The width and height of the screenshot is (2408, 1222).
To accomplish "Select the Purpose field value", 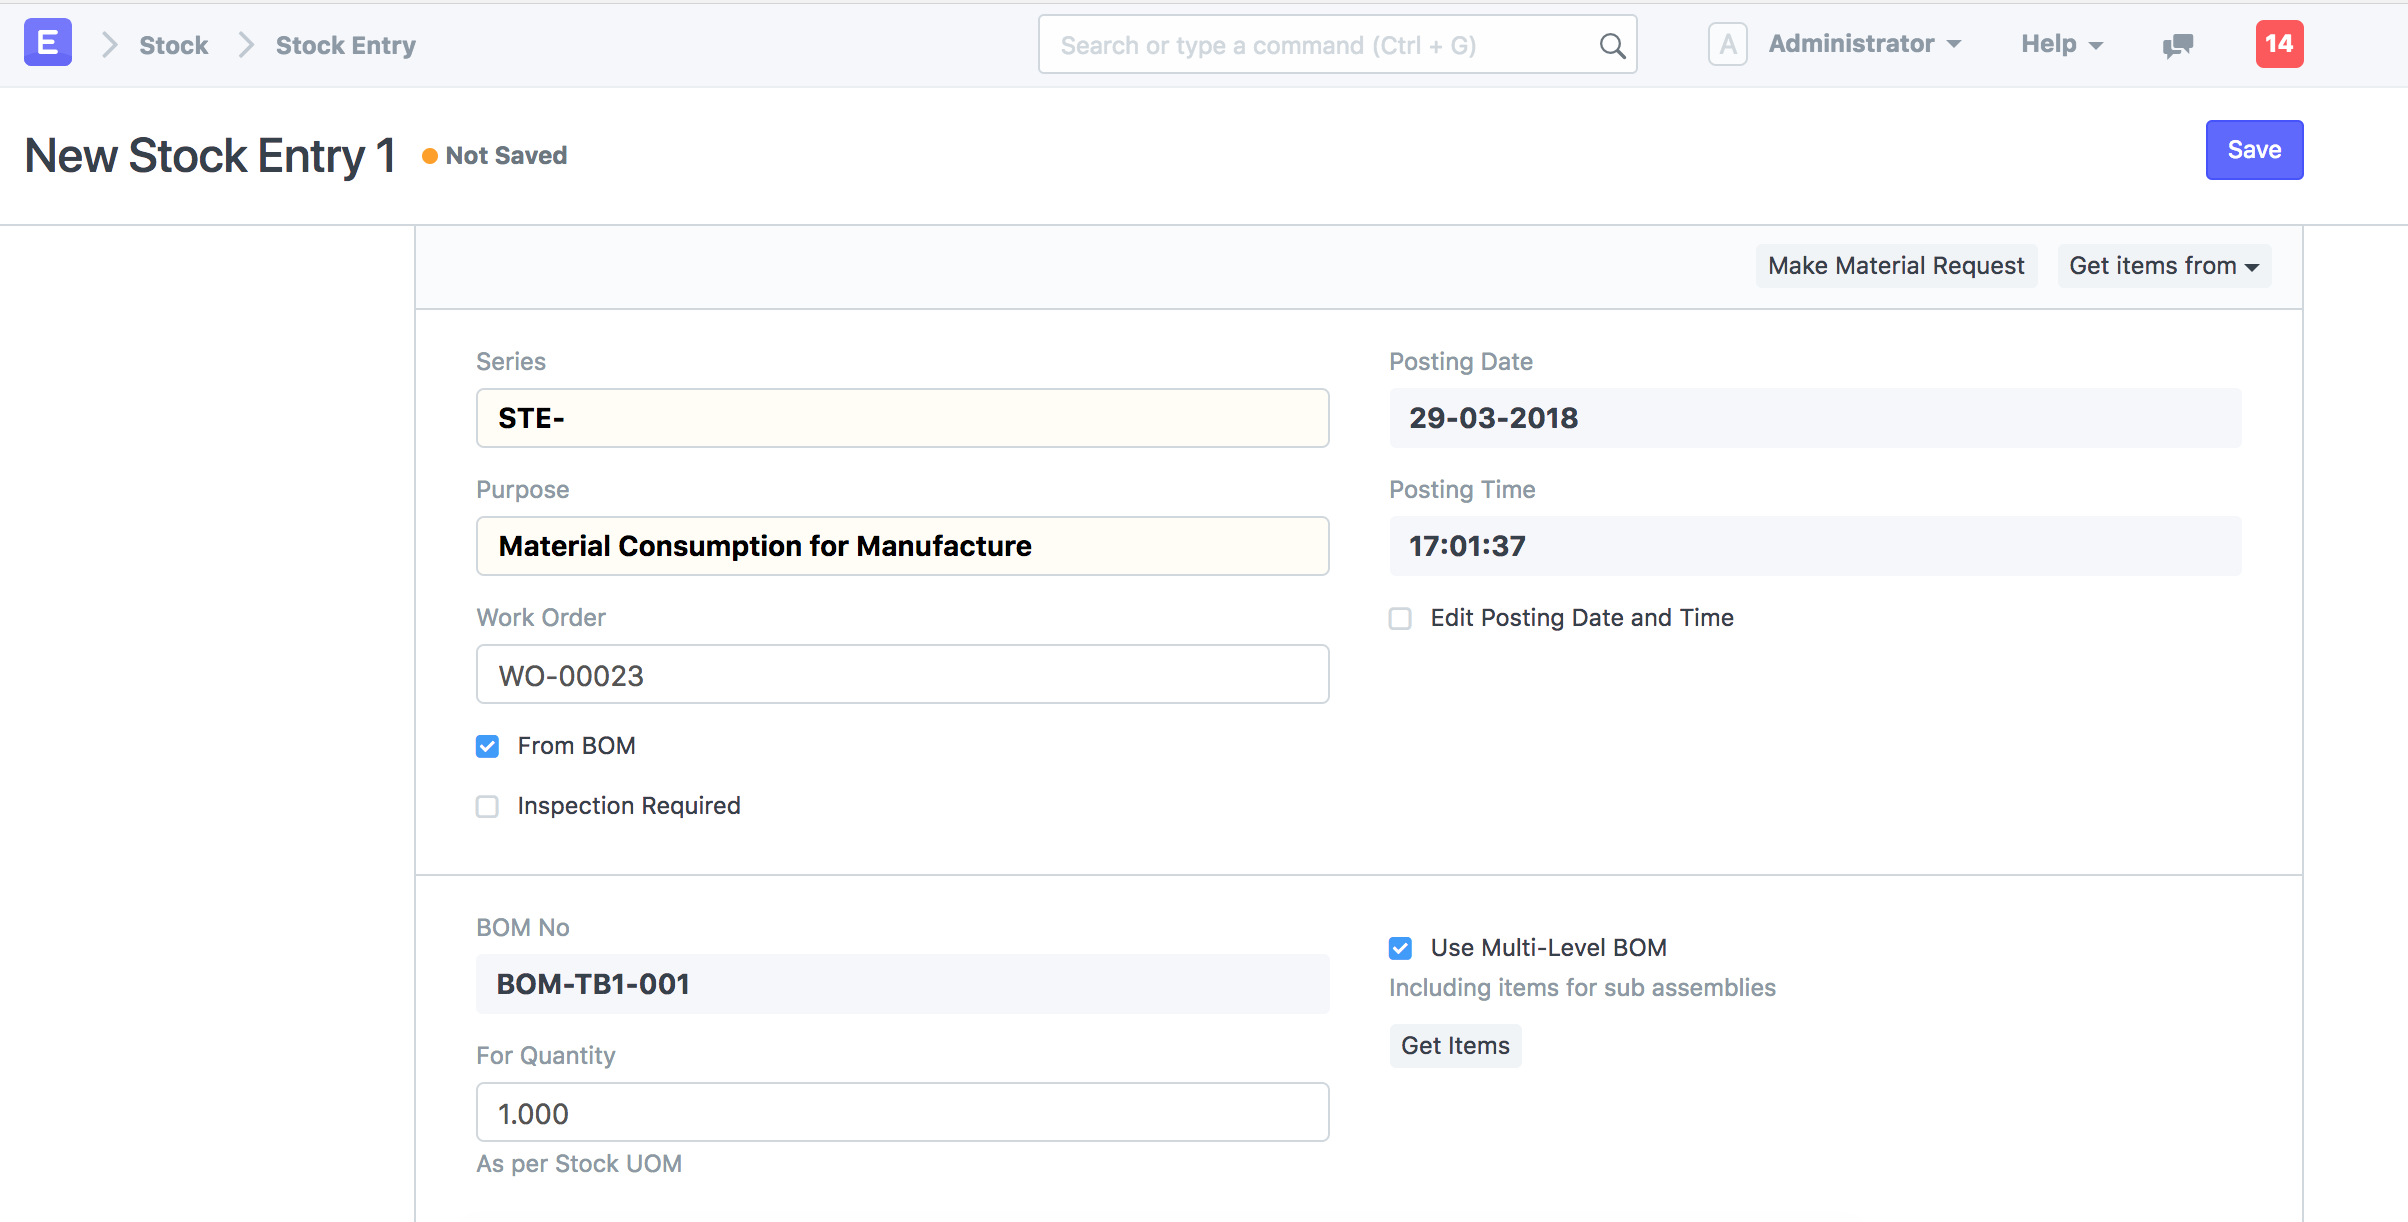I will click(x=904, y=546).
